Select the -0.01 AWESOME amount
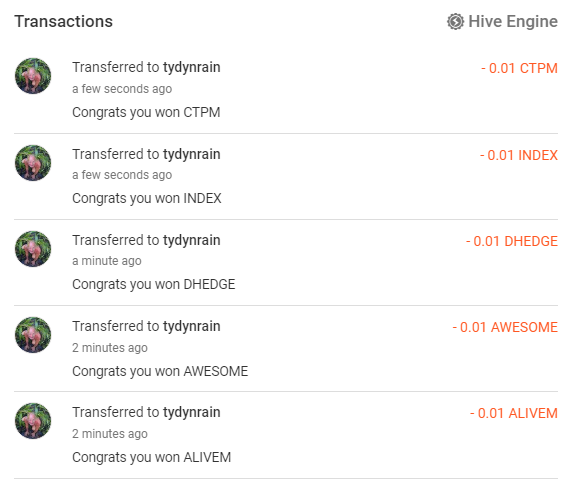 point(505,327)
